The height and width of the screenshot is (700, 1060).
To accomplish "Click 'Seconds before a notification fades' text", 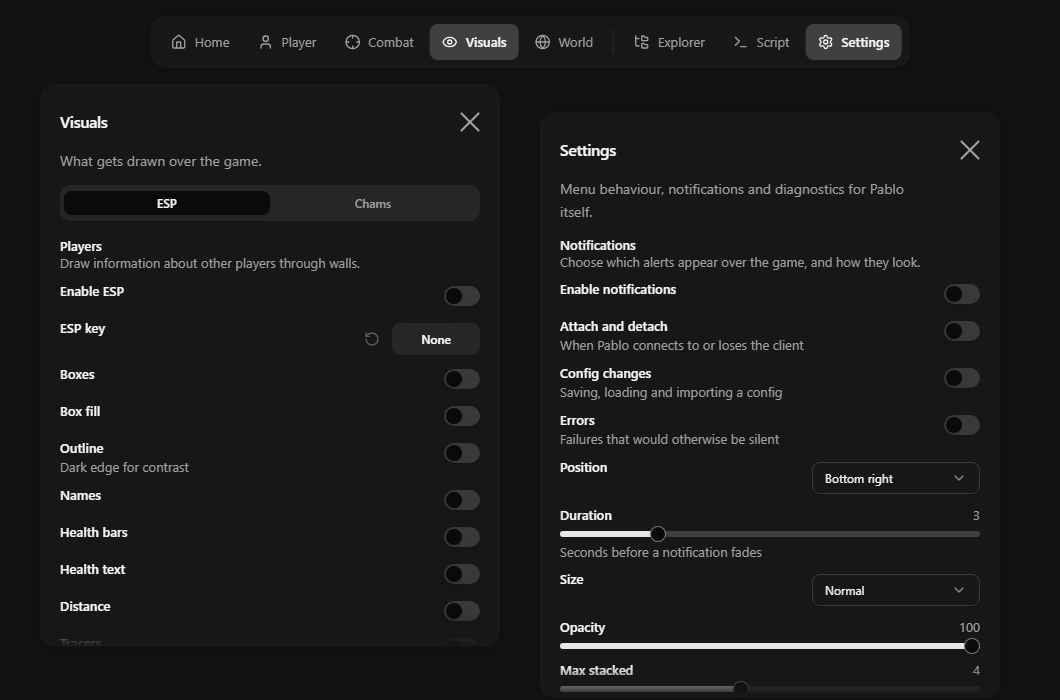I will pos(660,552).
